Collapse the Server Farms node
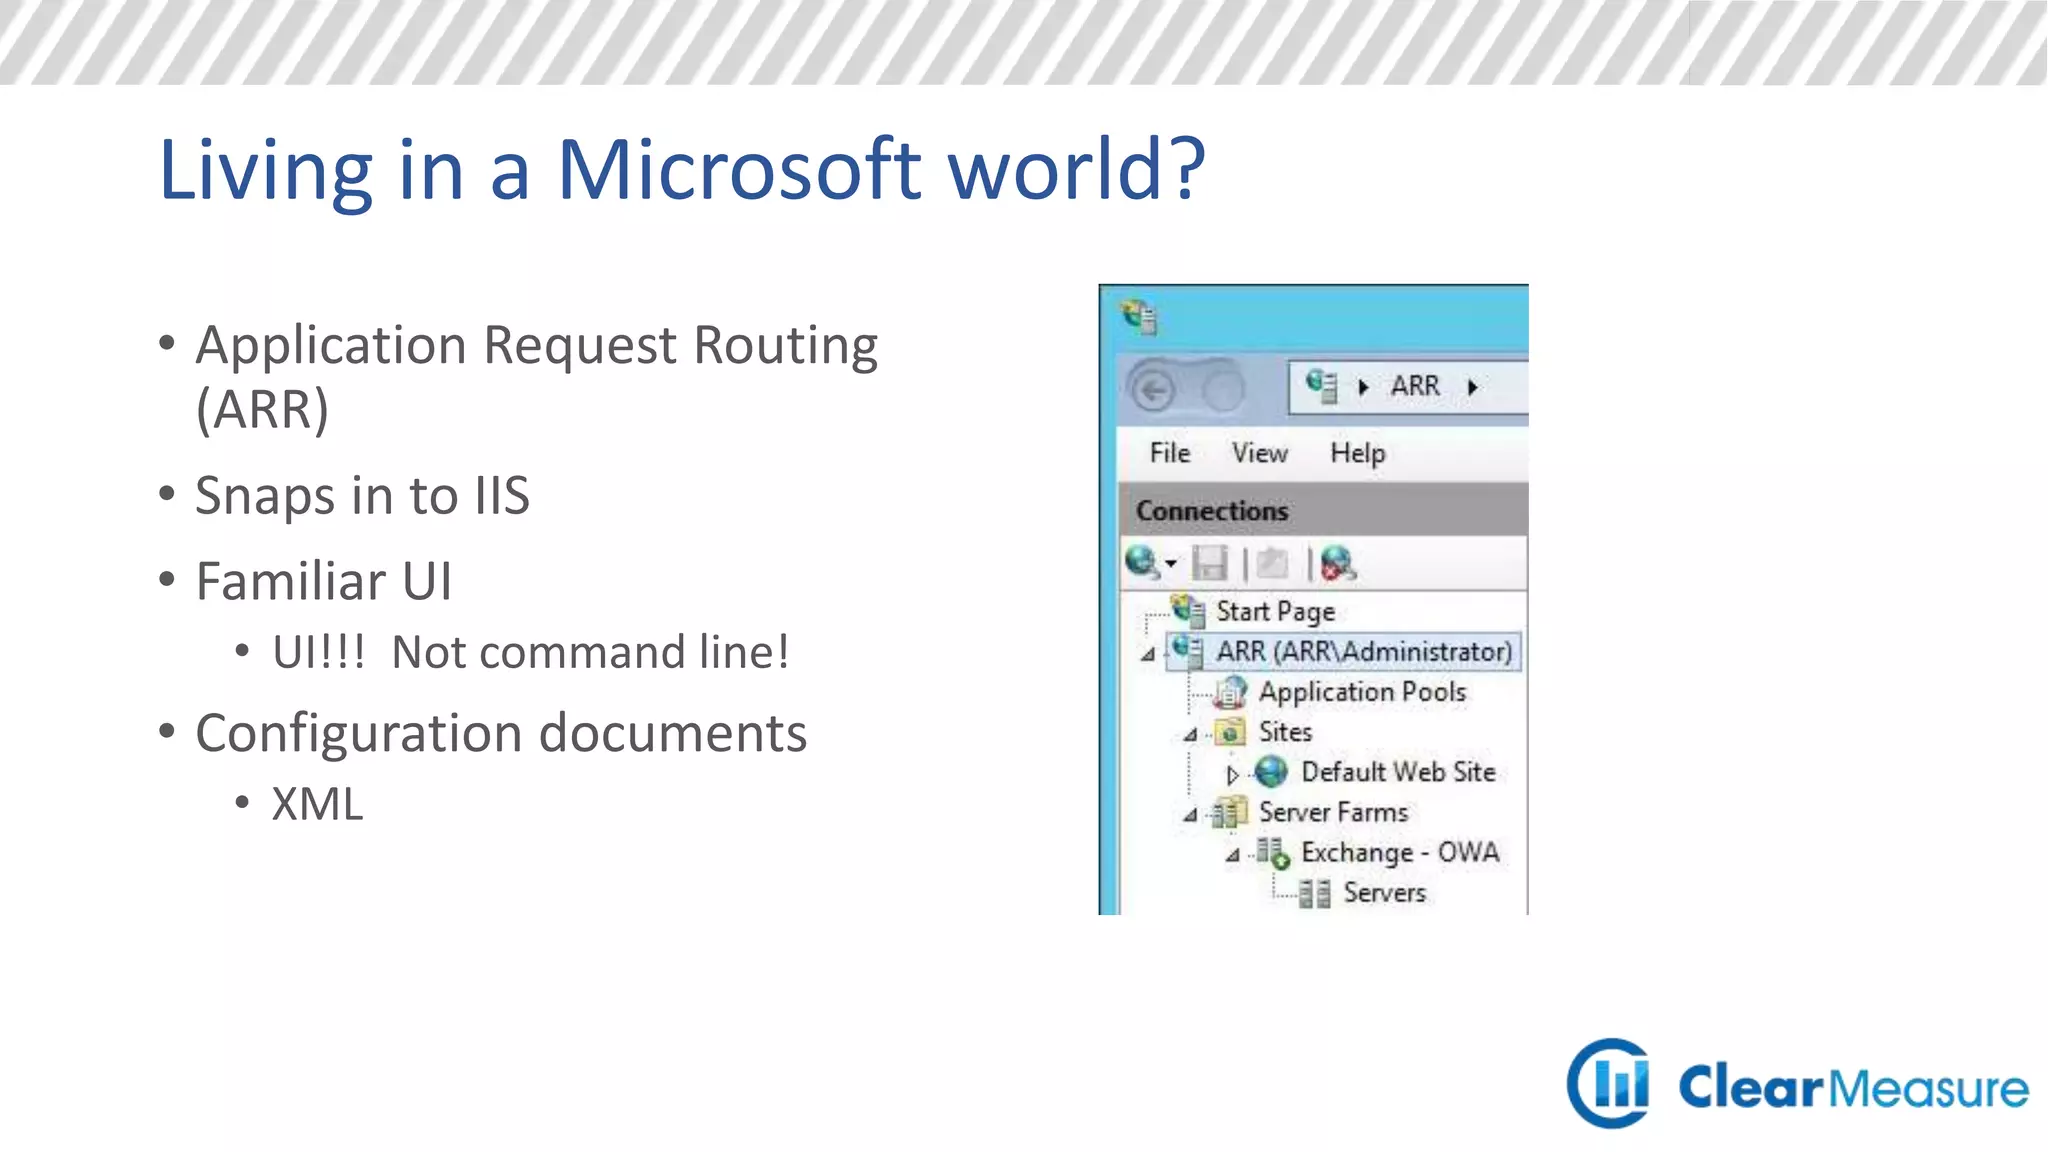2048x1152 pixels. tap(1190, 815)
